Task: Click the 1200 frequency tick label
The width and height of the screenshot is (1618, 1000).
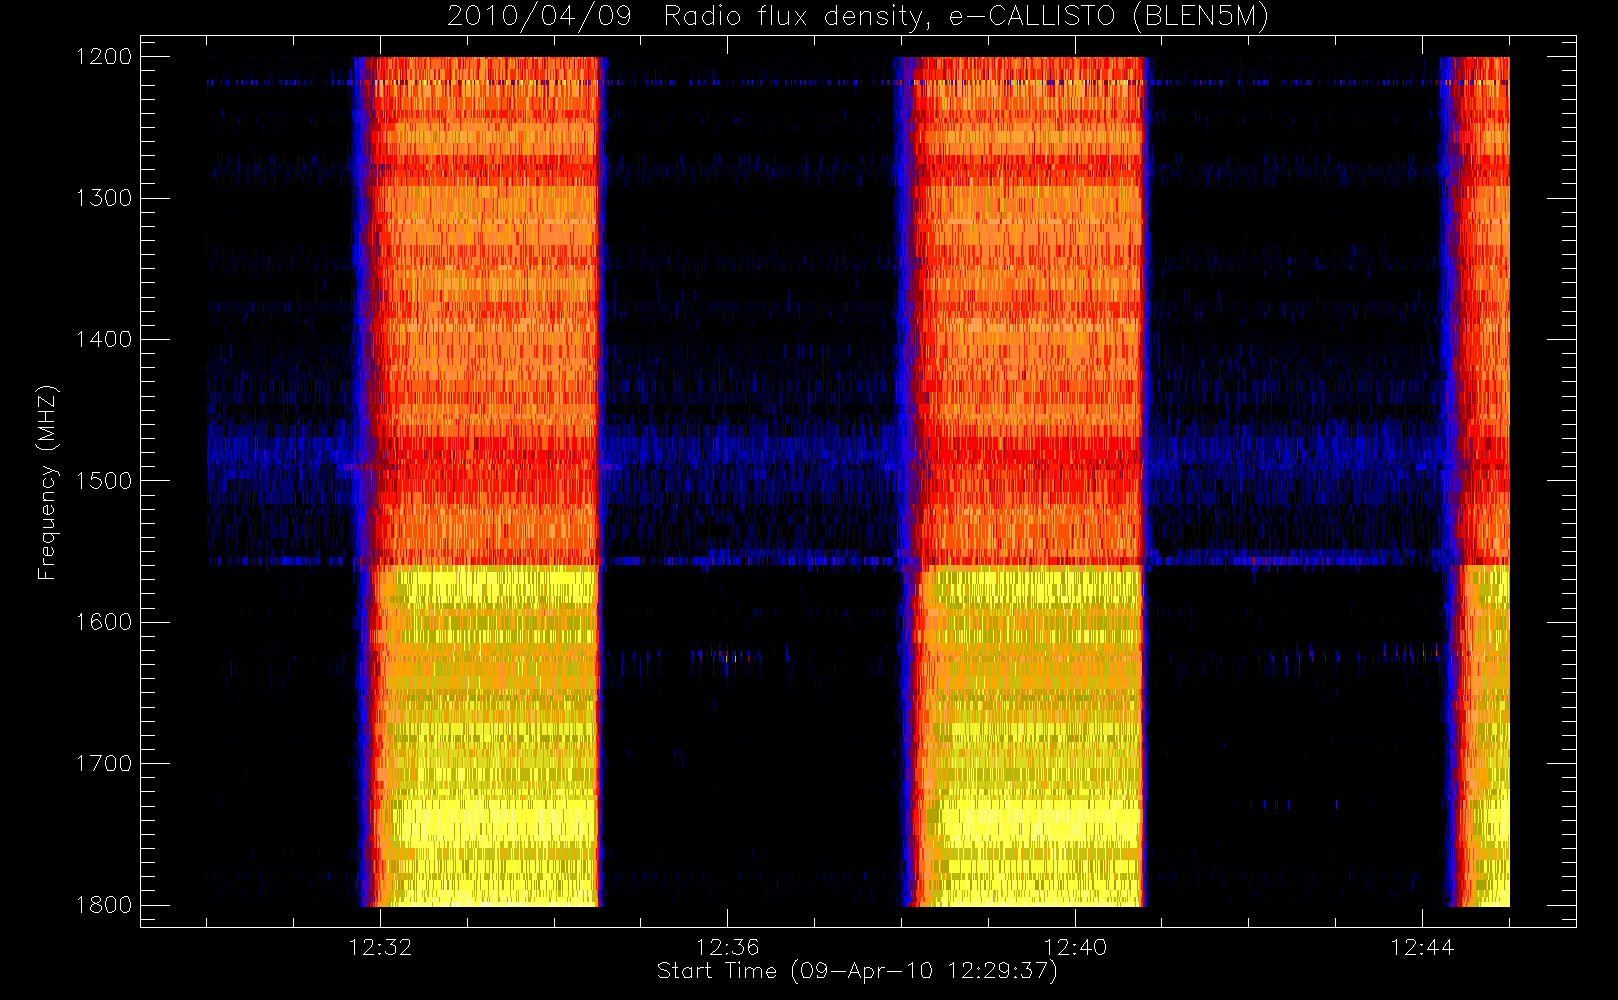Action: click(x=104, y=57)
